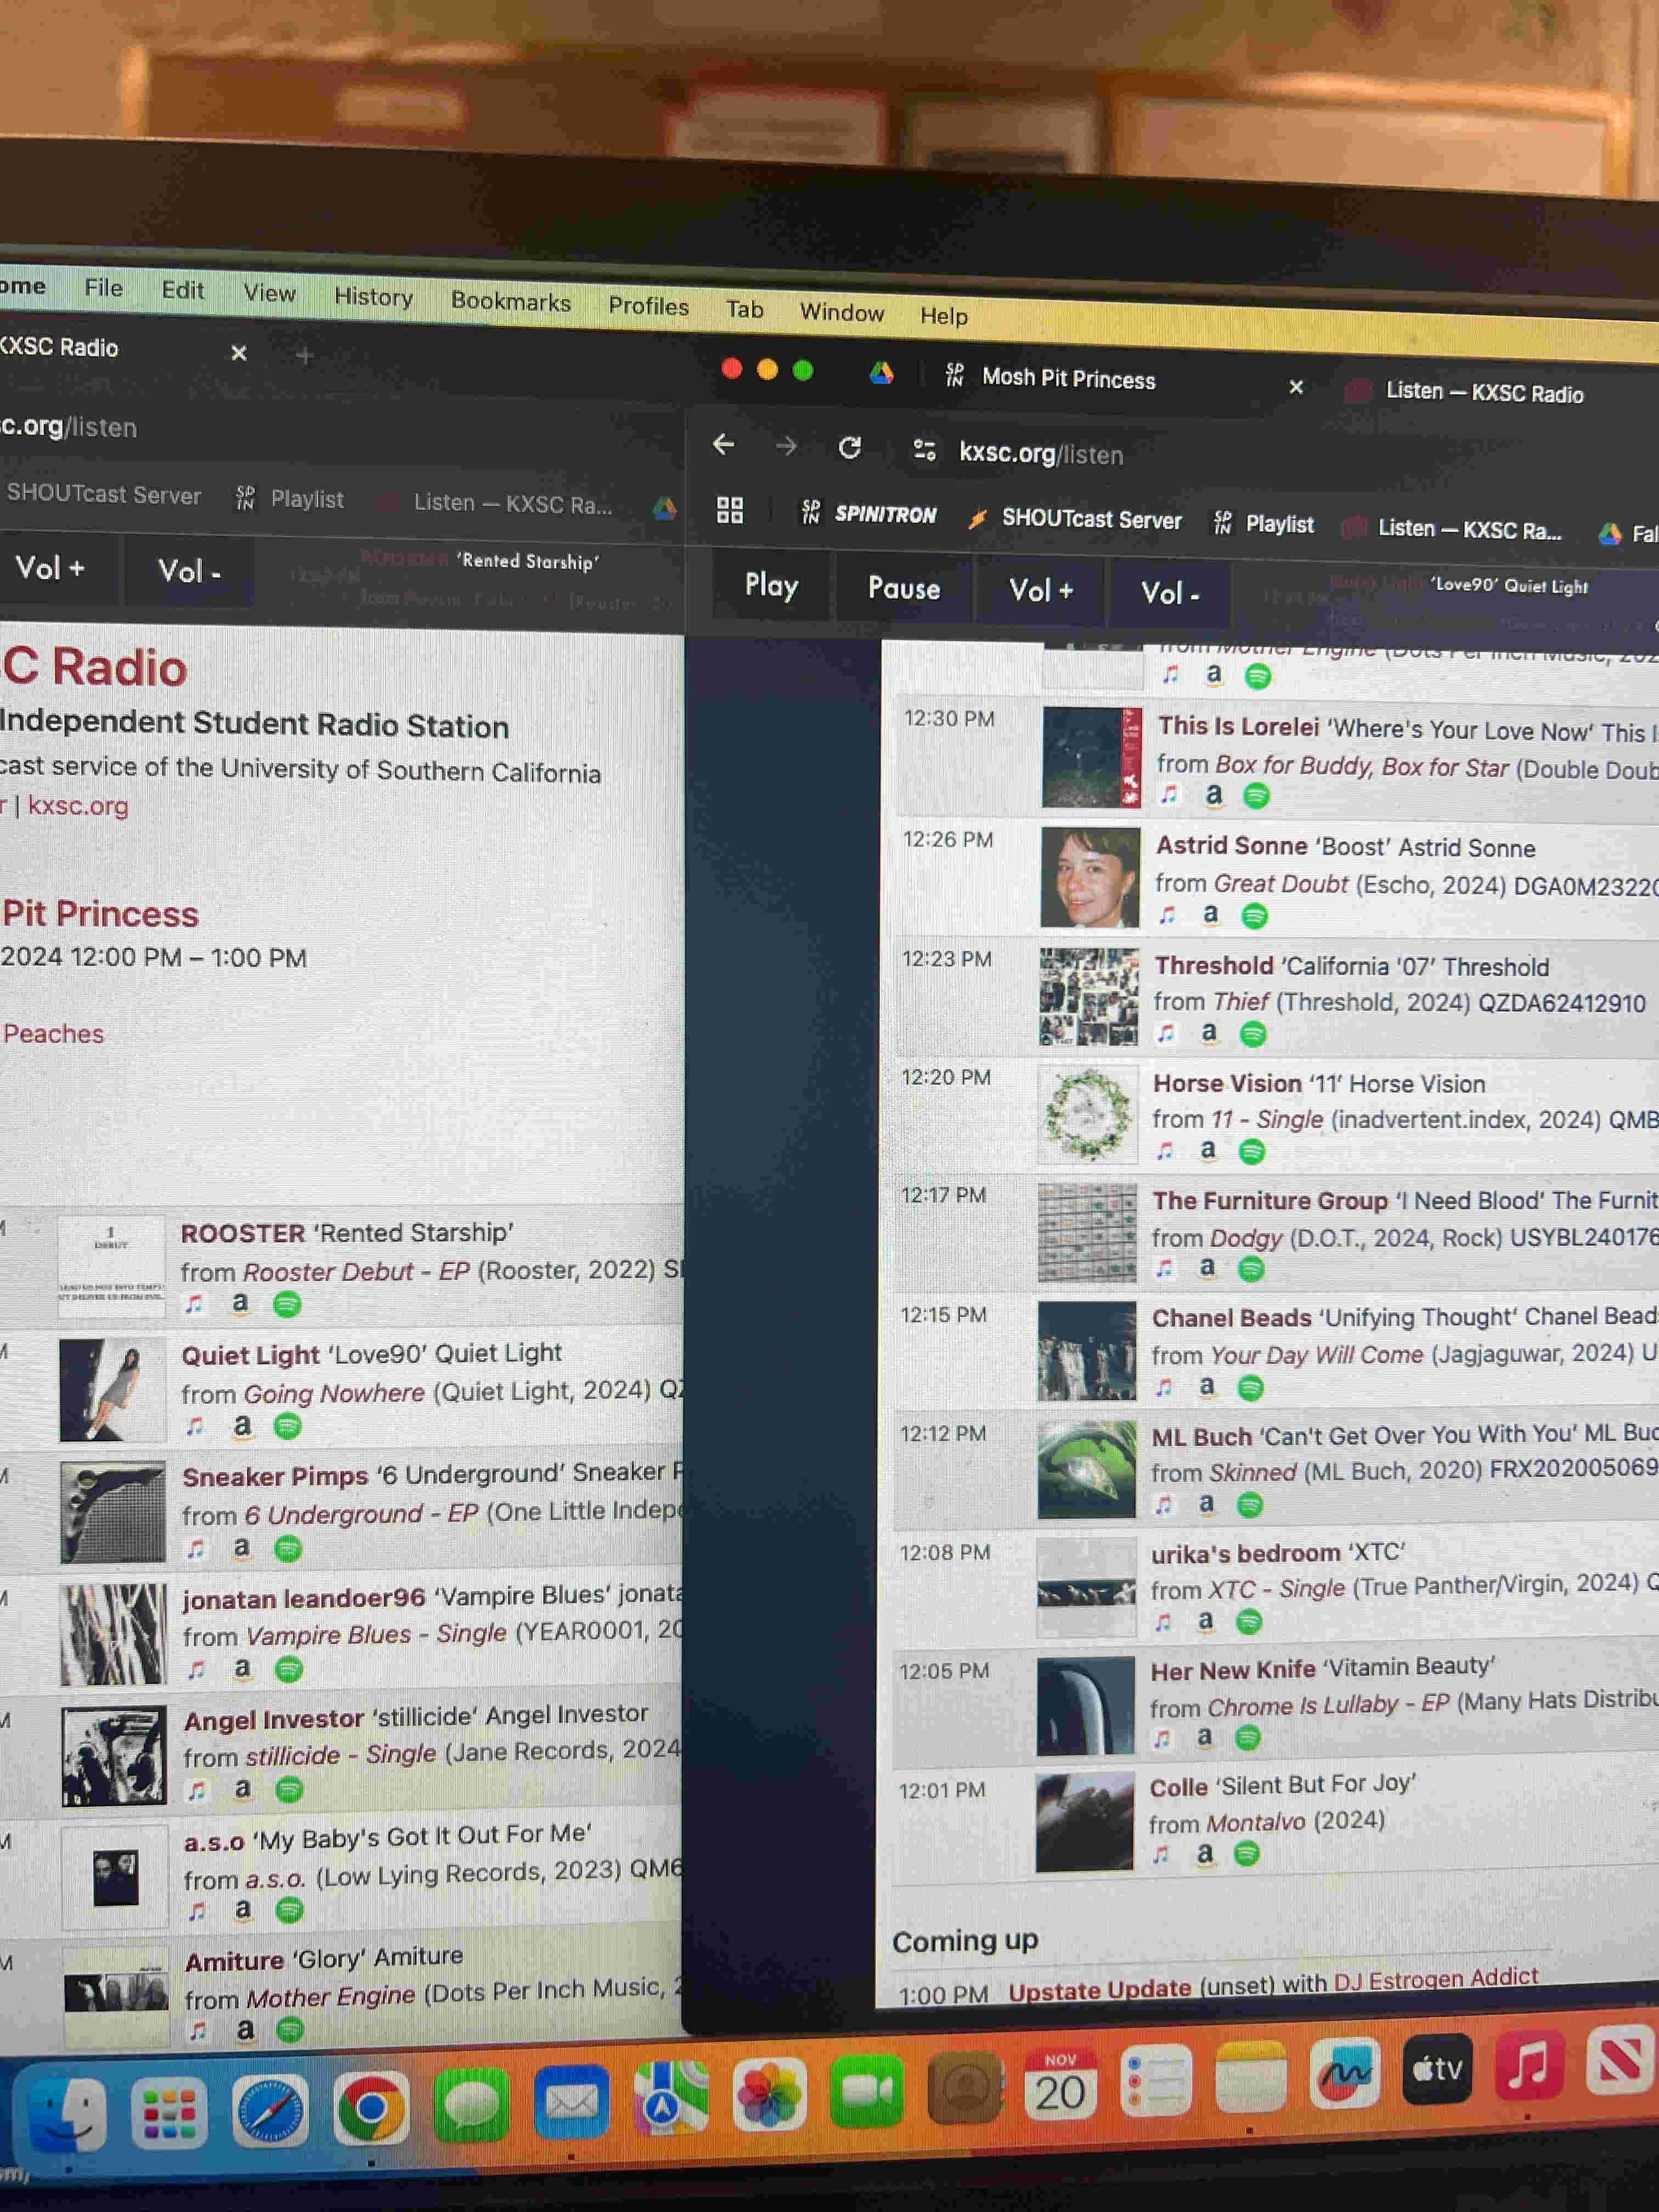Open Amazon link for Threshold 'California '07'
Image resolution: width=1659 pixels, height=2212 pixels.
1209,1032
